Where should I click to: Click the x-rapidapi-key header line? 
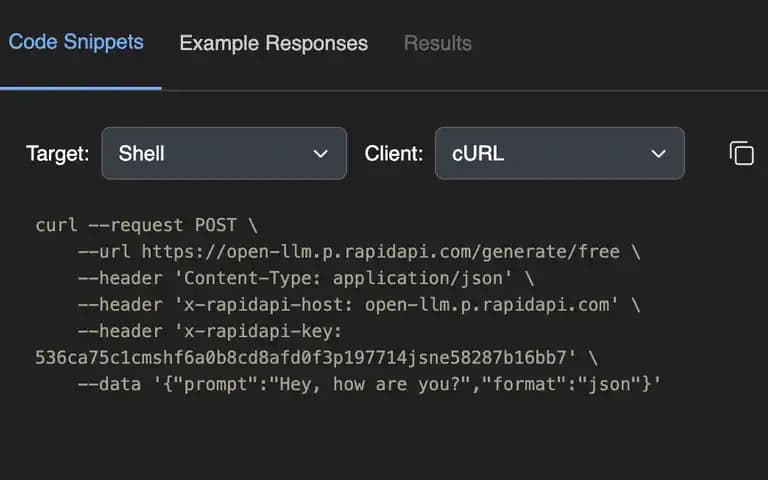pyautogui.click(x=210, y=331)
